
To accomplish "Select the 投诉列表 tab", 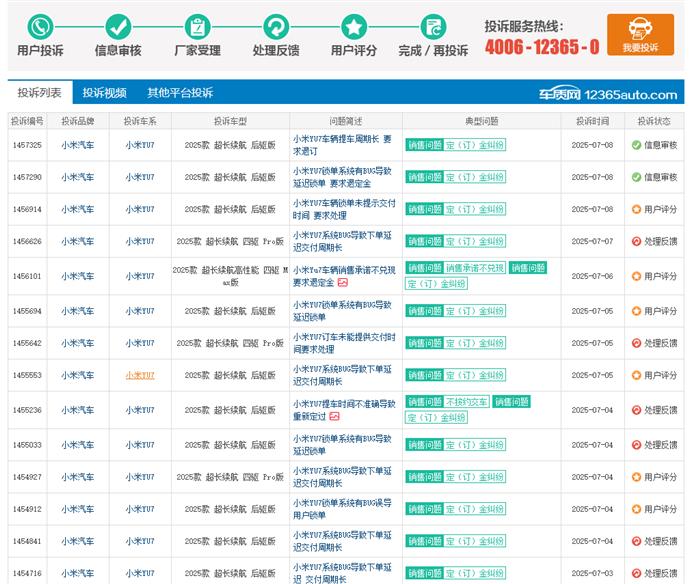I will coord(40,92).
